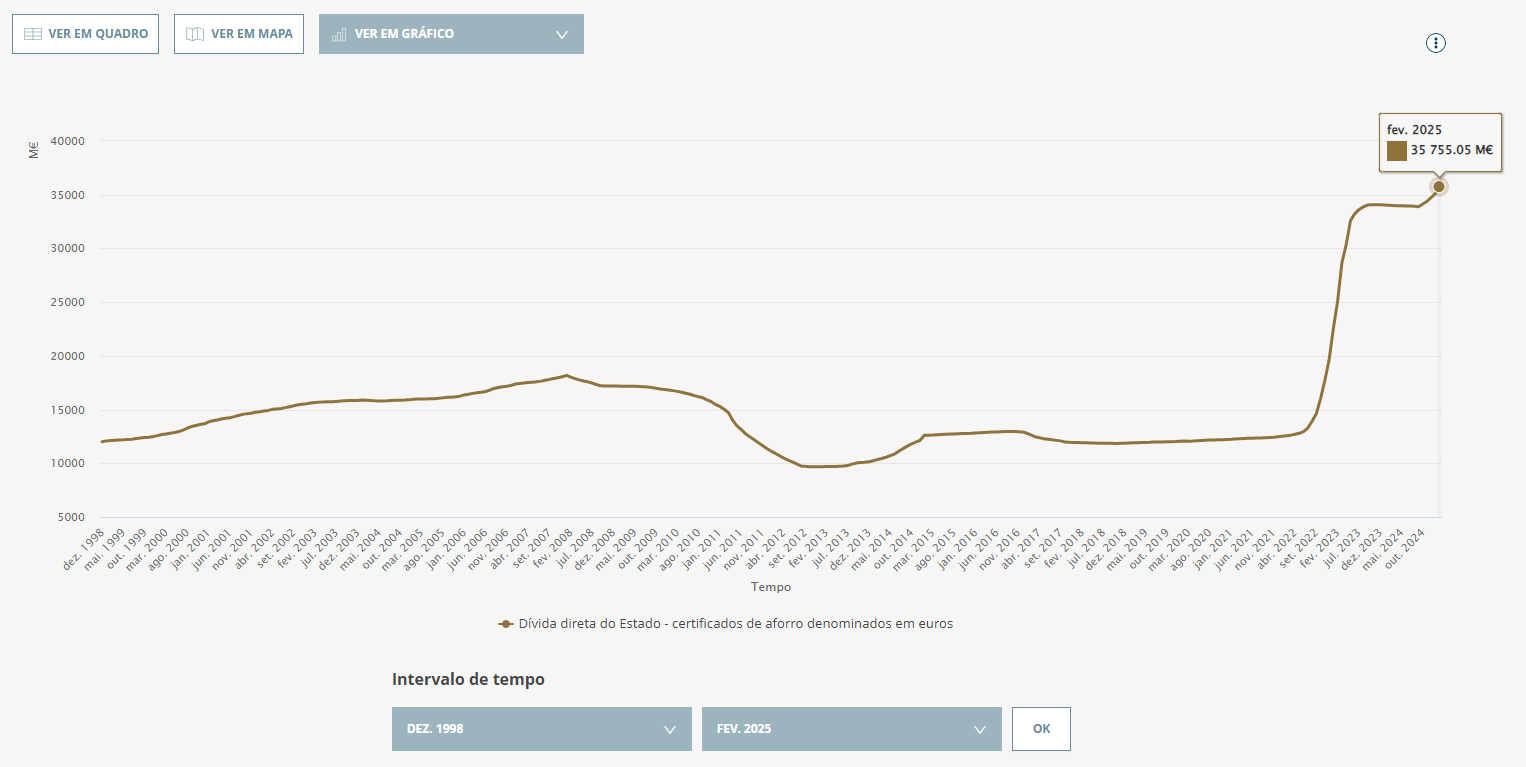1526x767 pixels.
Task: Click the Tempo axis title
Action: (771, 587)
